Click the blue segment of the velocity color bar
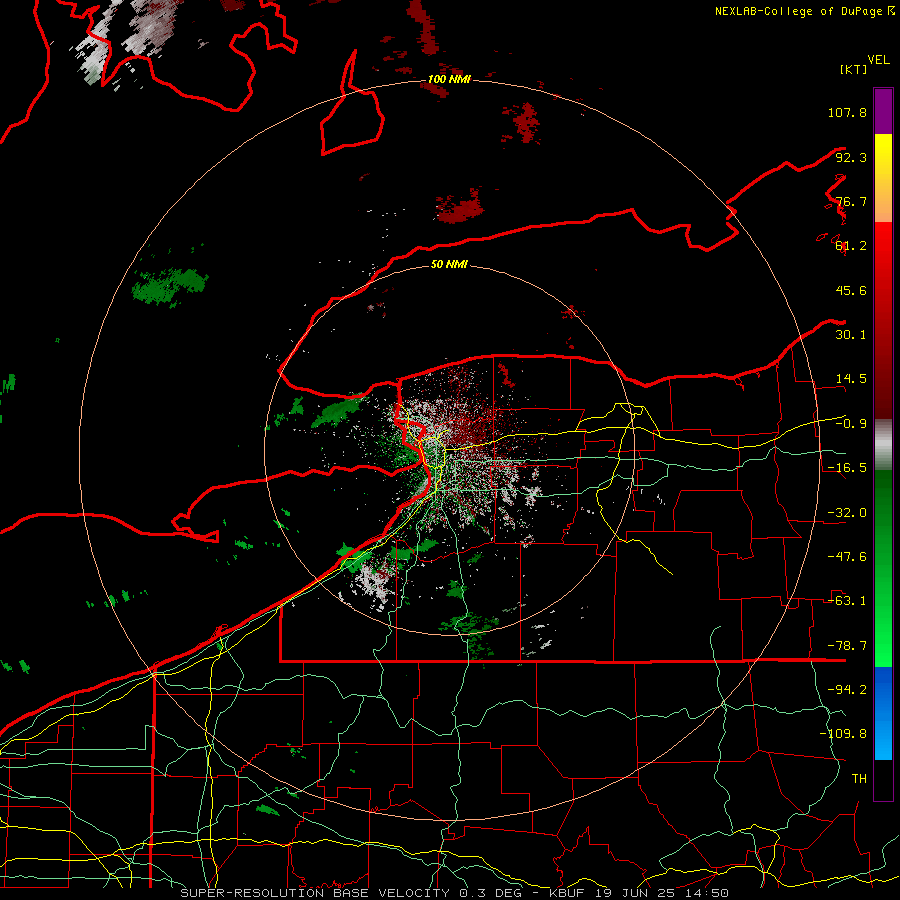The image size is (900, 900). pos(883,713)
